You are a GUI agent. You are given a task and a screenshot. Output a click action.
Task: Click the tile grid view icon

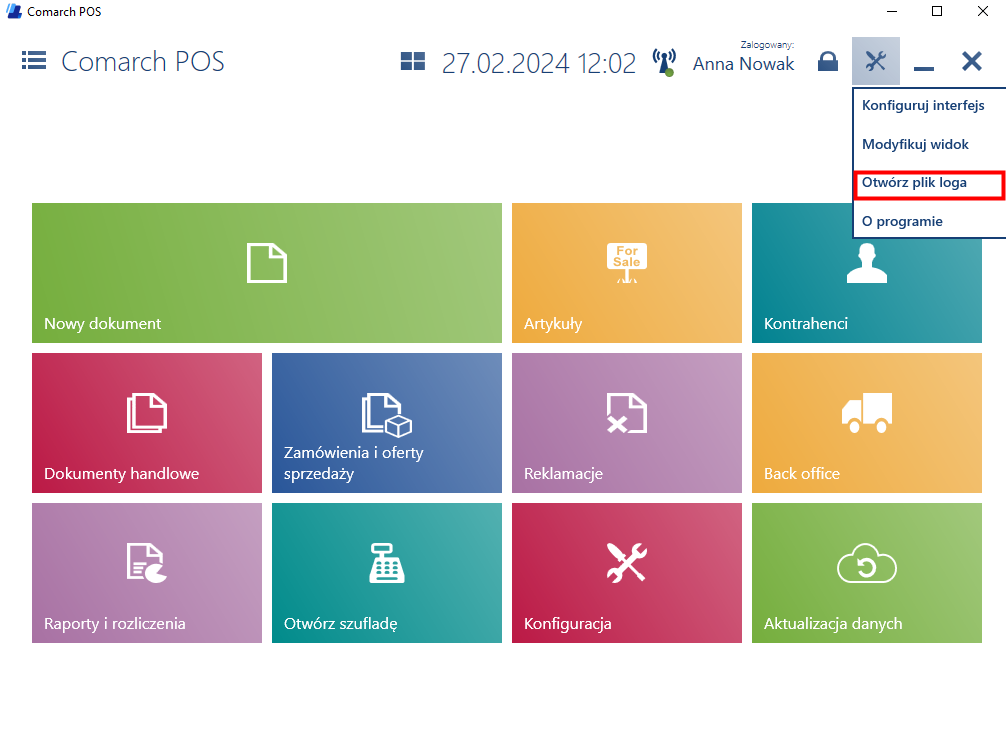click(x=413, y=61)
